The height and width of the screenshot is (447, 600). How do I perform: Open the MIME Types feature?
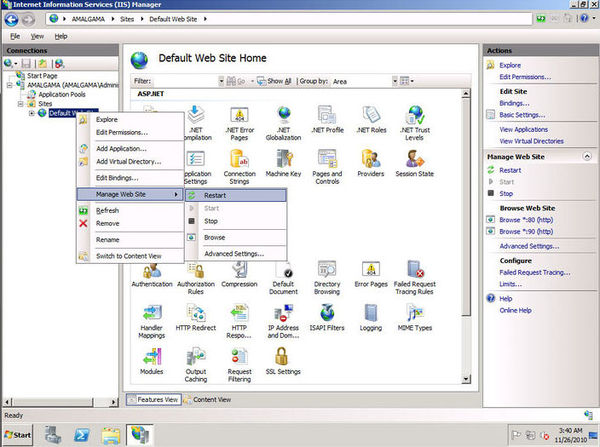pos(415,318)
